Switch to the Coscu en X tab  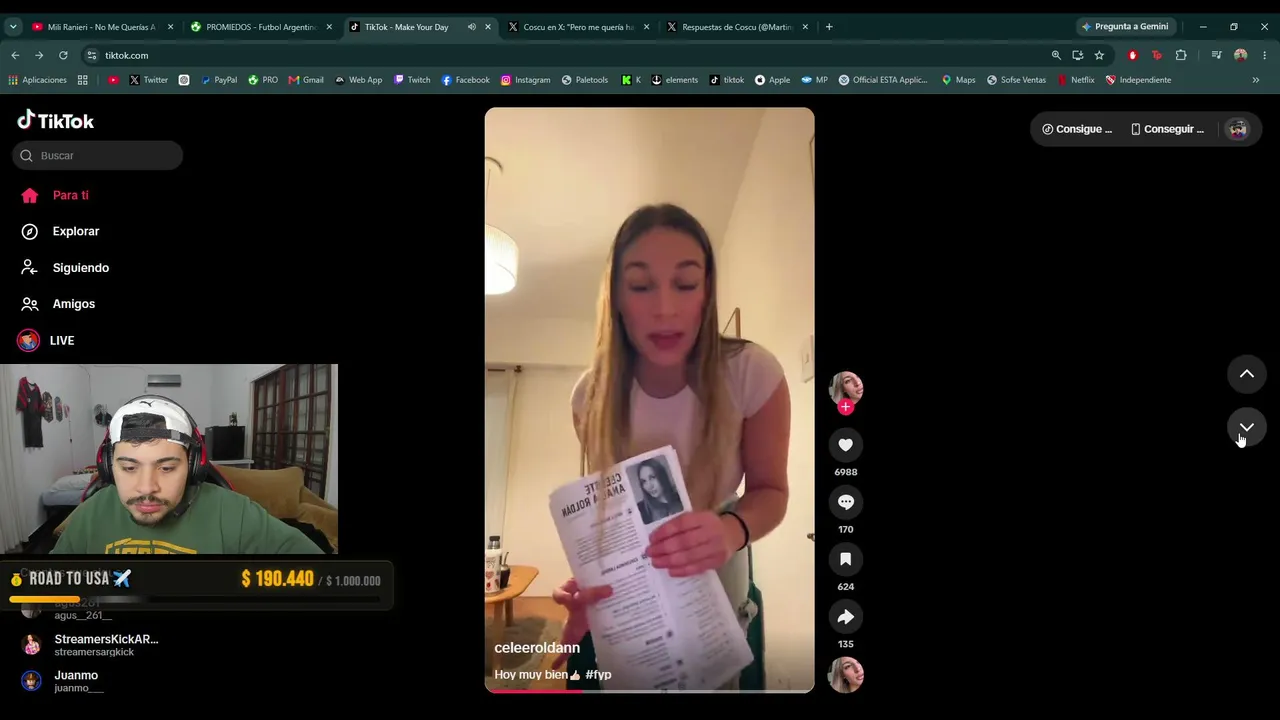pyautogui.click(x=578, y=27)
